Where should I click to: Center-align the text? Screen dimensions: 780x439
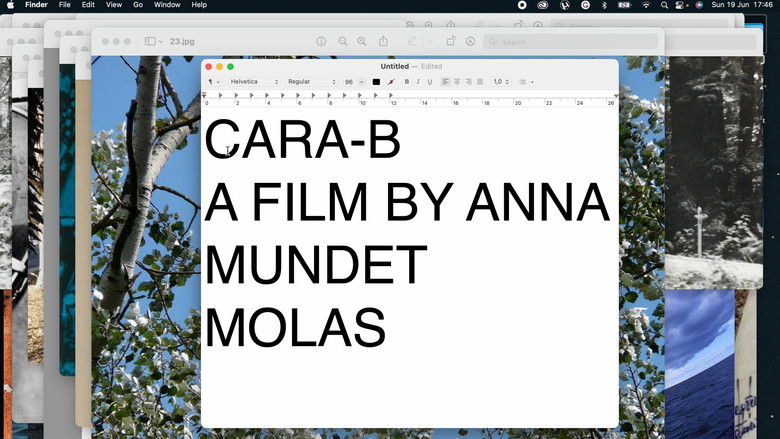click(457, 81)
